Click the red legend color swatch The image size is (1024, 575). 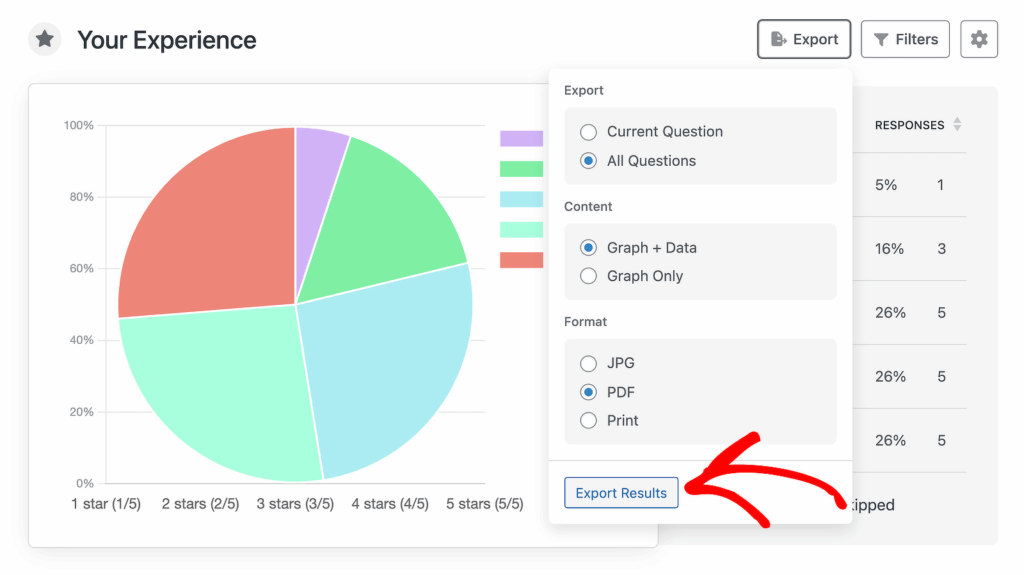521,260
